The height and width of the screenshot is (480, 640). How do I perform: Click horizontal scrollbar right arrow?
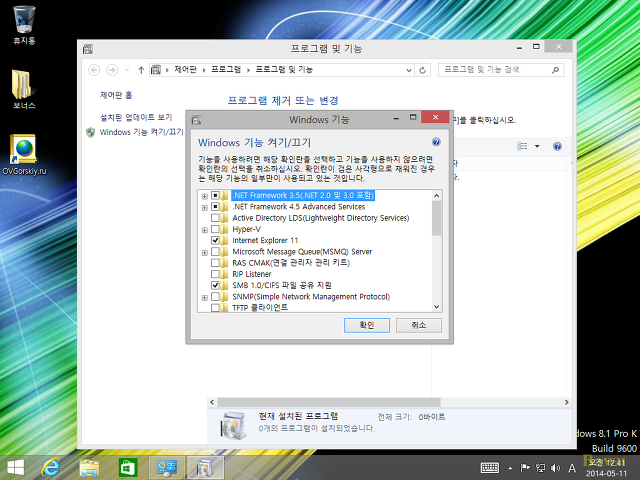[567, 402]
